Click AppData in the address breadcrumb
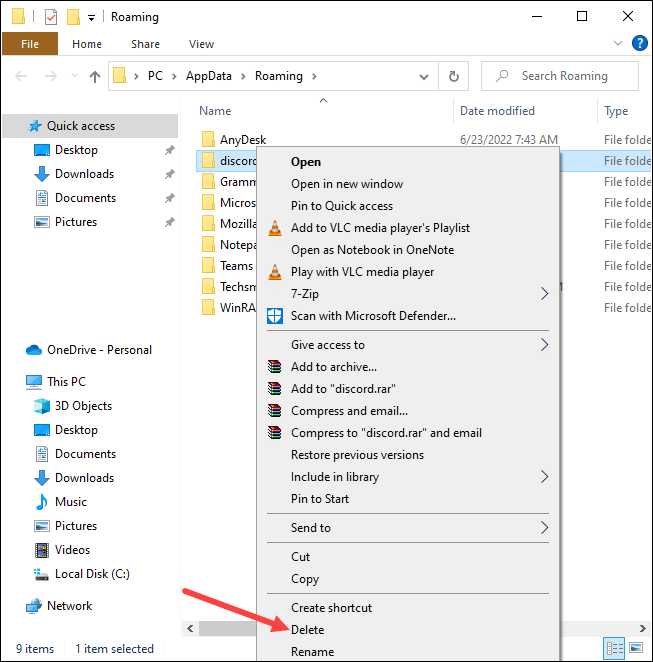This screenshot has width=653, height=662. 209,76
